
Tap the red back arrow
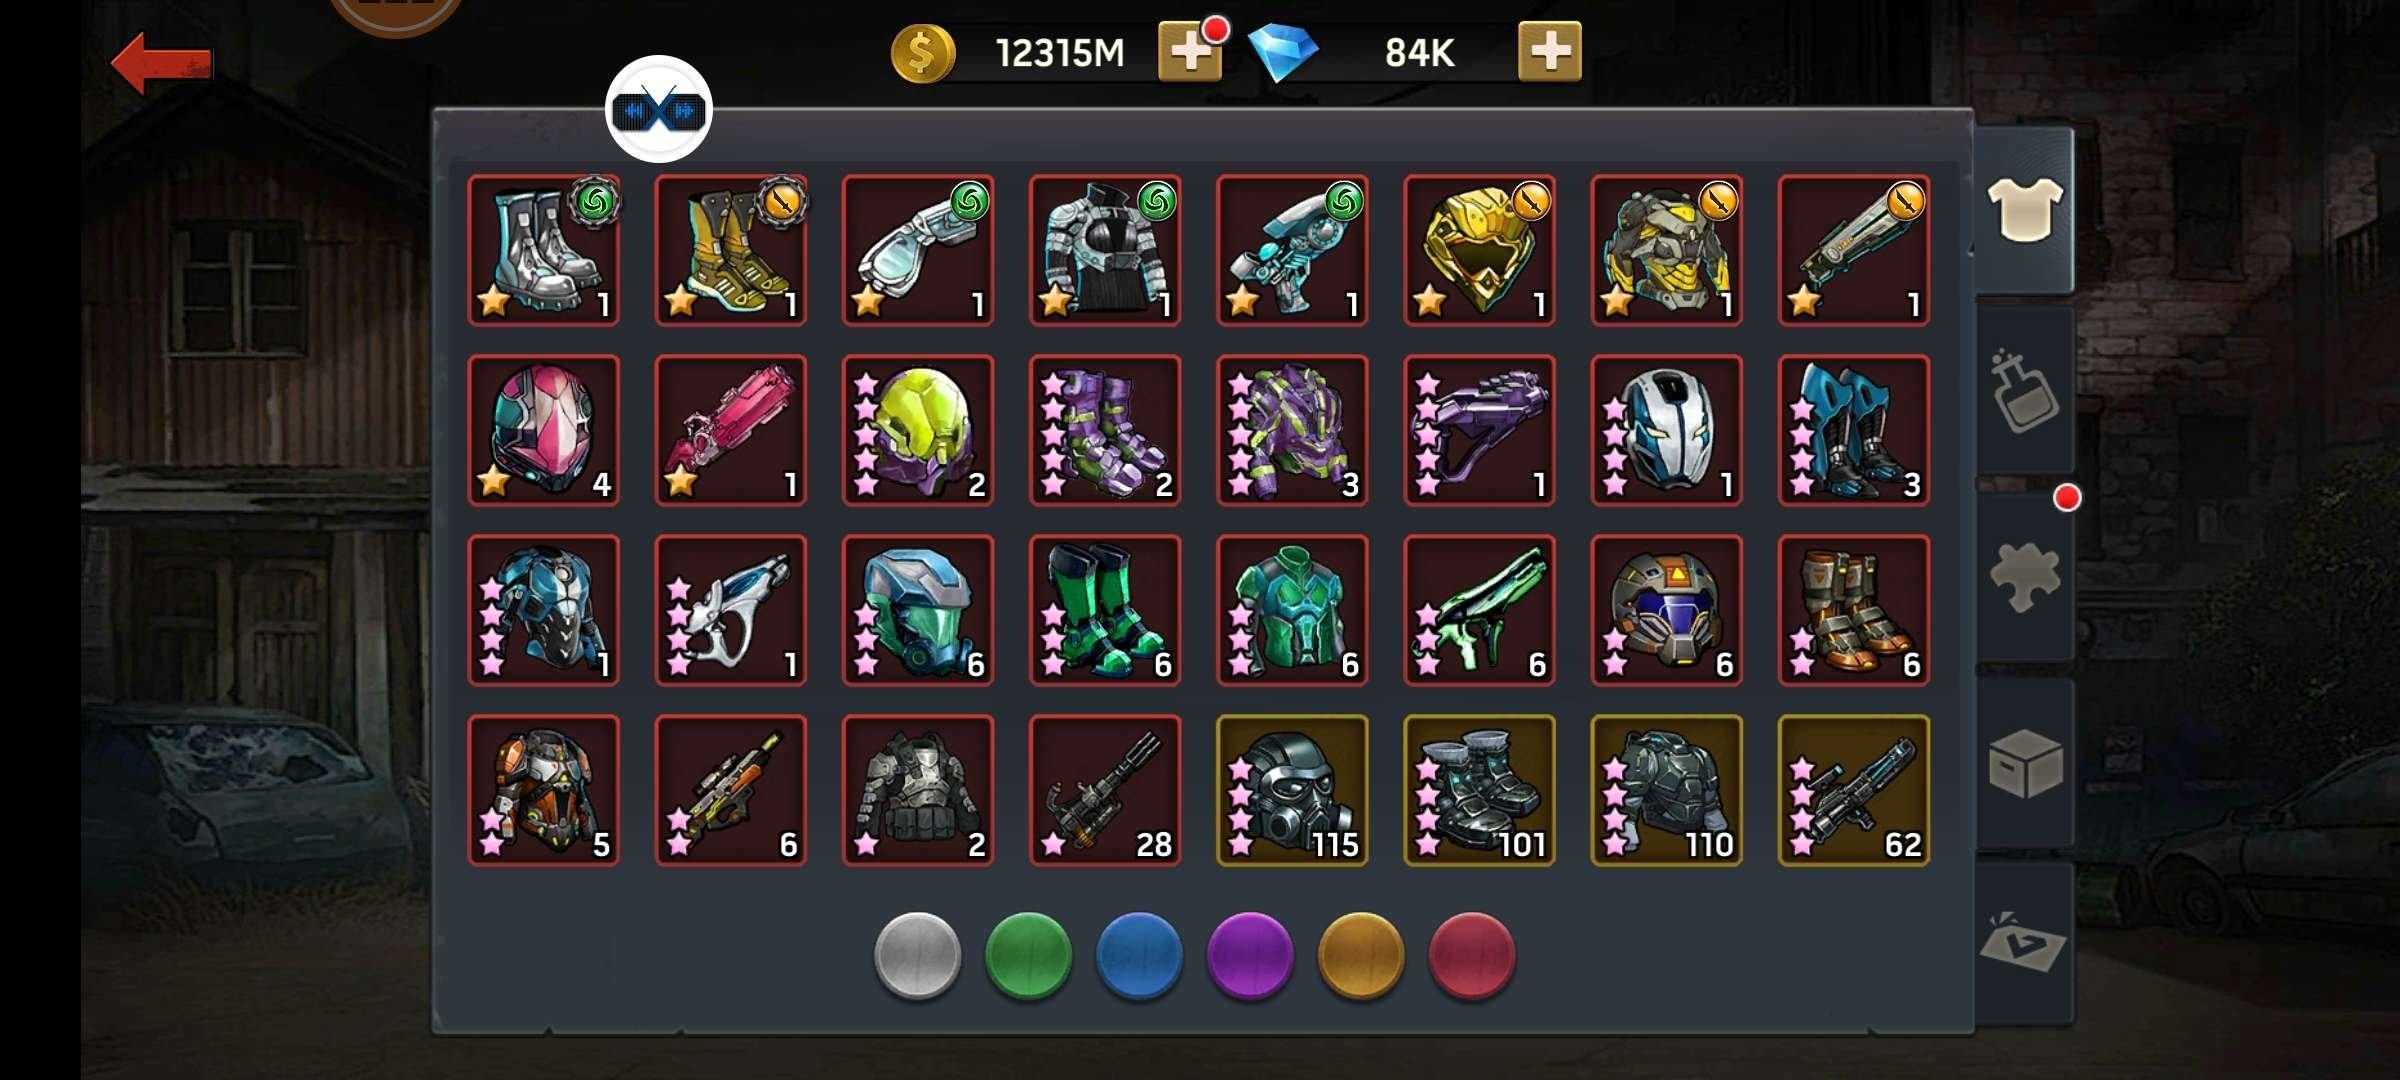tap(161, 63)
